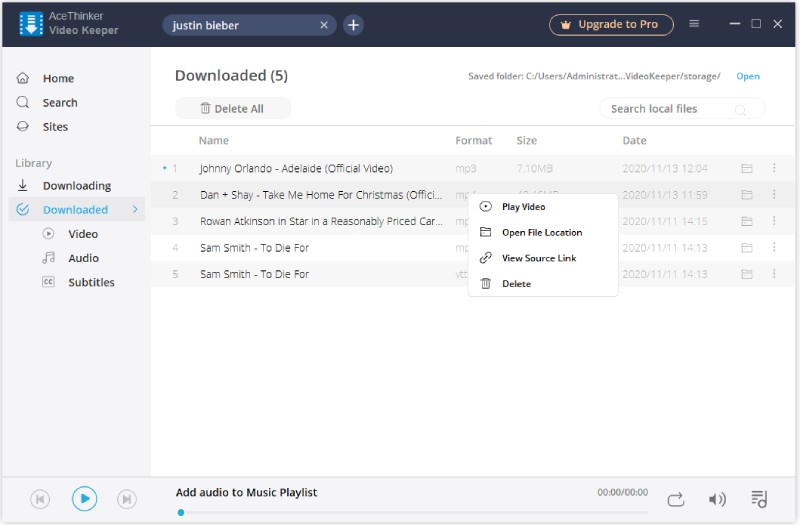This screenshot has height=525, width=800.
Task: Click the Video play circle icon in sidebar
Action: 48,234
